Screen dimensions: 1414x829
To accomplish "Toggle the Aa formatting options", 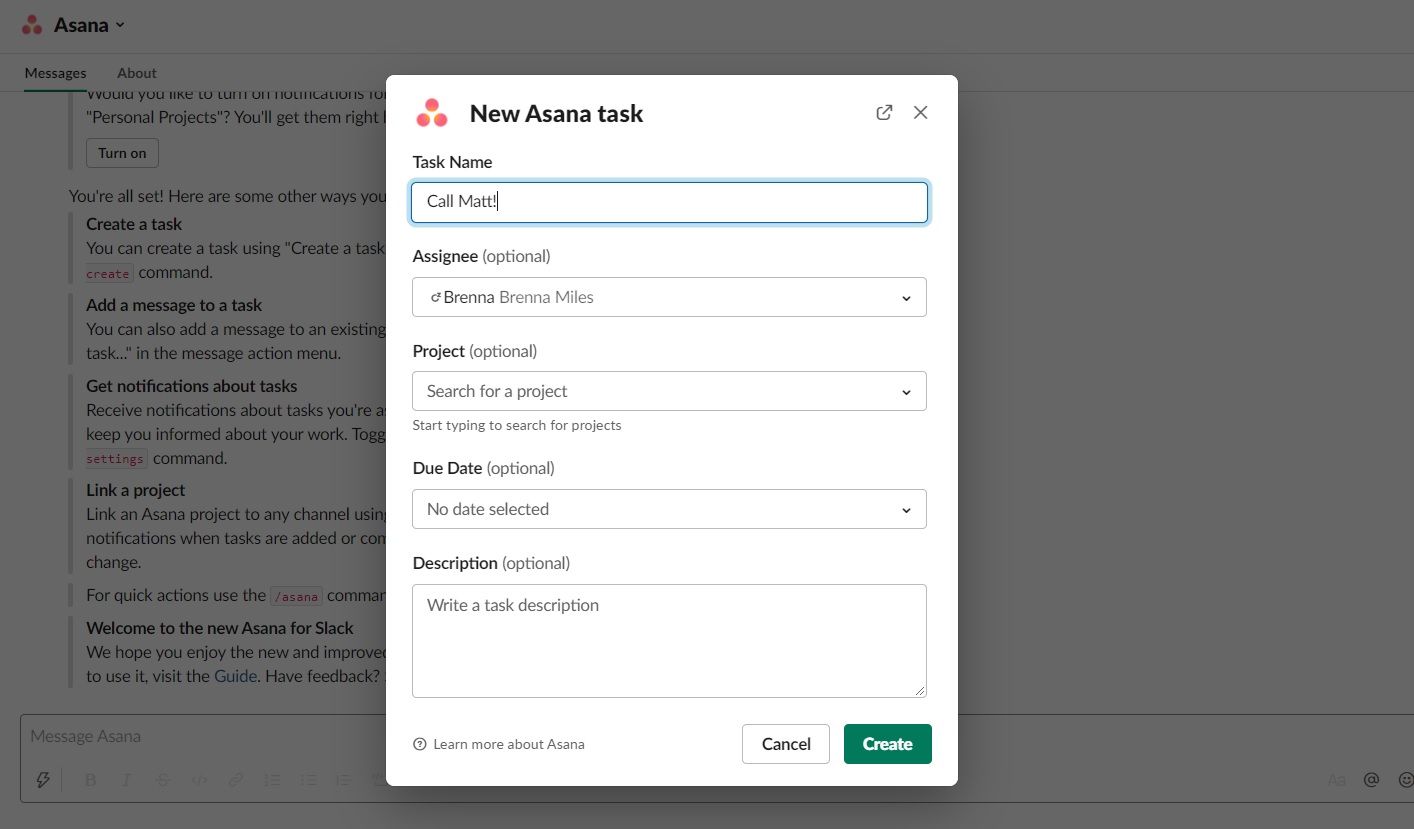I will point(1337,779).
